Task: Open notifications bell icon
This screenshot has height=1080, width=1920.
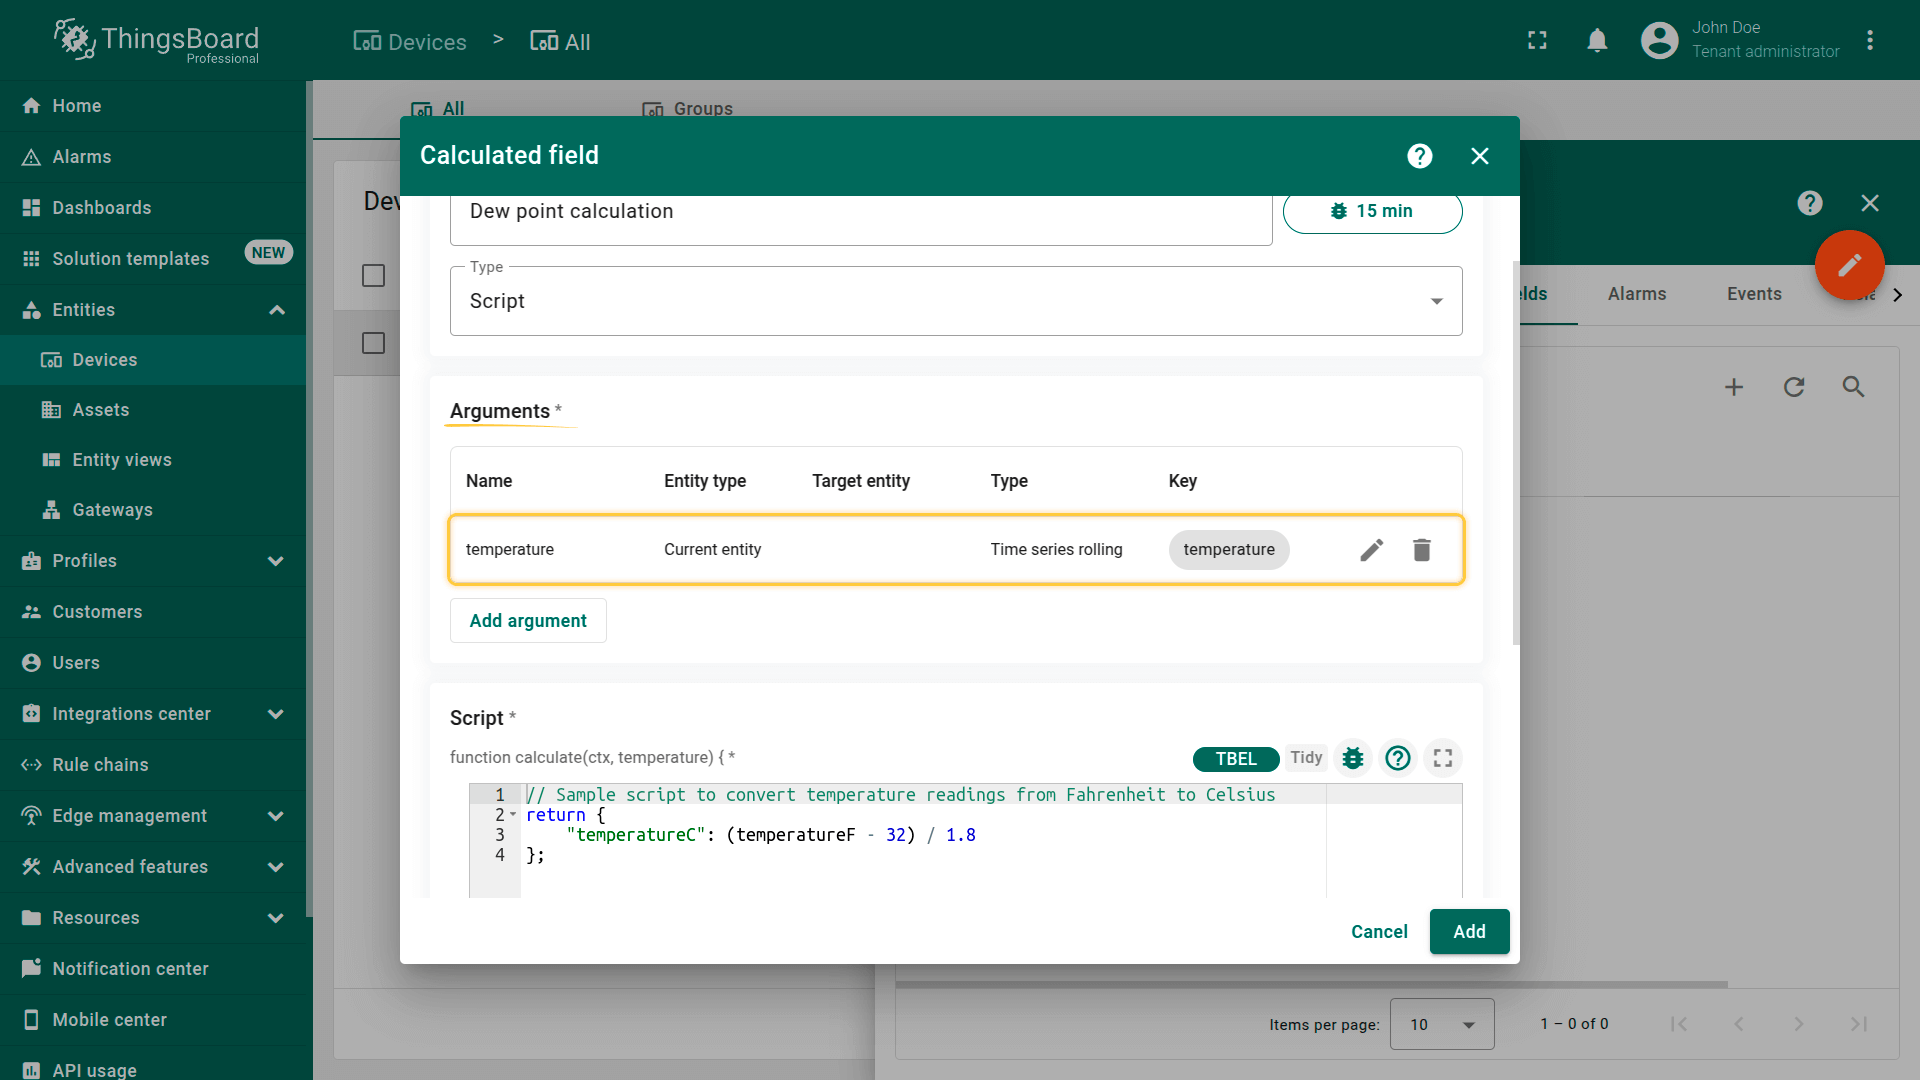Action: 1597,41
